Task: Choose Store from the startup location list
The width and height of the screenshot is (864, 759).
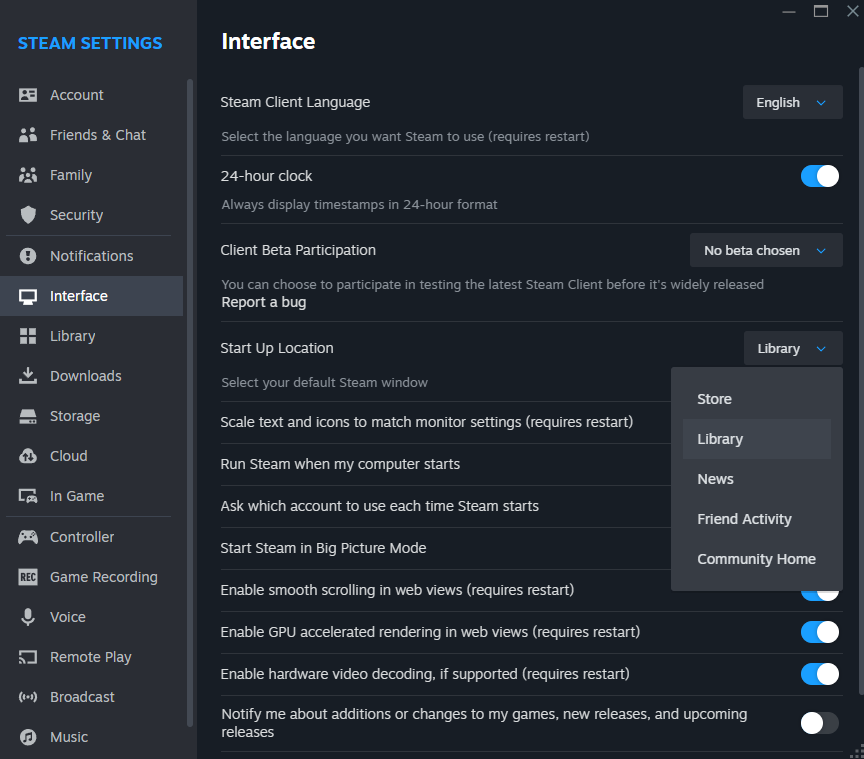Action: 714,399
